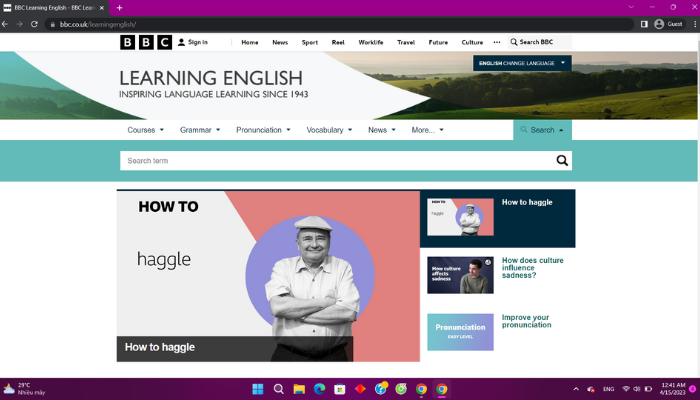Image resolution: width=700 pixels, height=400 pixels.
Task: Submit search with the magnifier button
Action: point(562,161)
